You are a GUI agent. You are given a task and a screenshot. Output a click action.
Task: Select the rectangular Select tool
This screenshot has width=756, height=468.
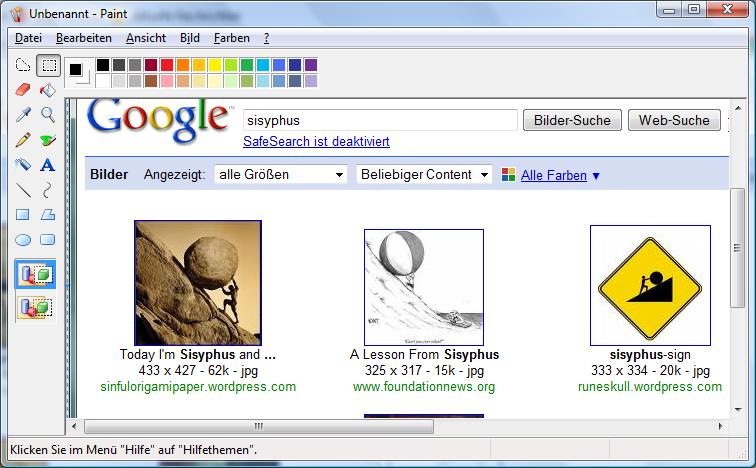coord(48,65)
